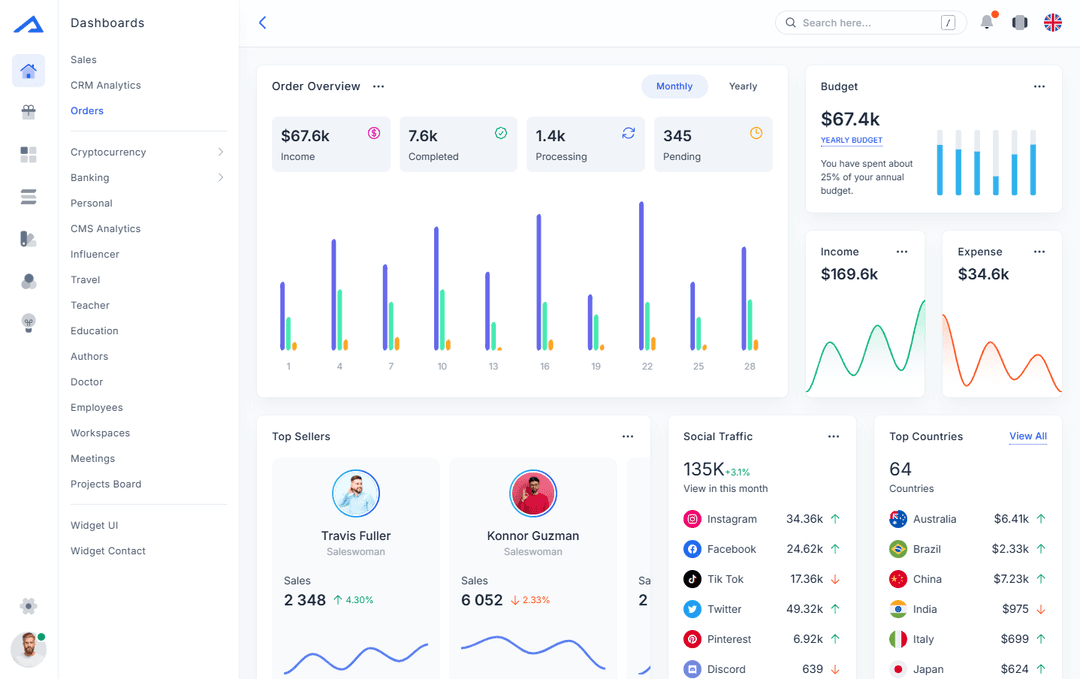The height and width of the screenshot is (679, 1080).
Task: Click the search input field
Action: tap(865, 23)
